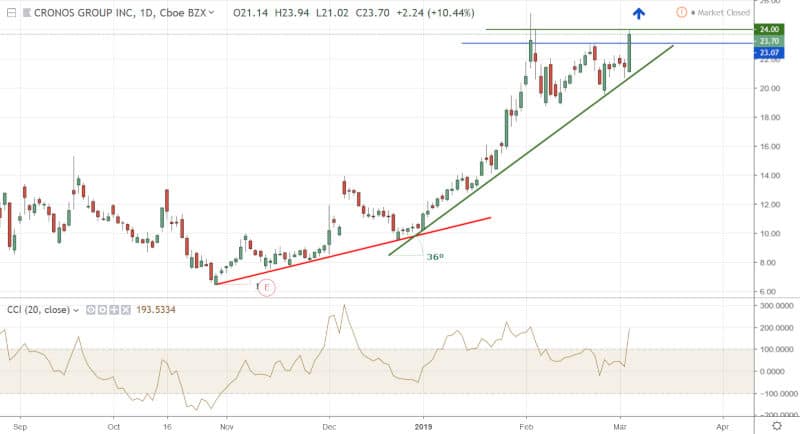800x434 pixels.
Task: Click the Dec label on time axis
Action: click(329, 426)
